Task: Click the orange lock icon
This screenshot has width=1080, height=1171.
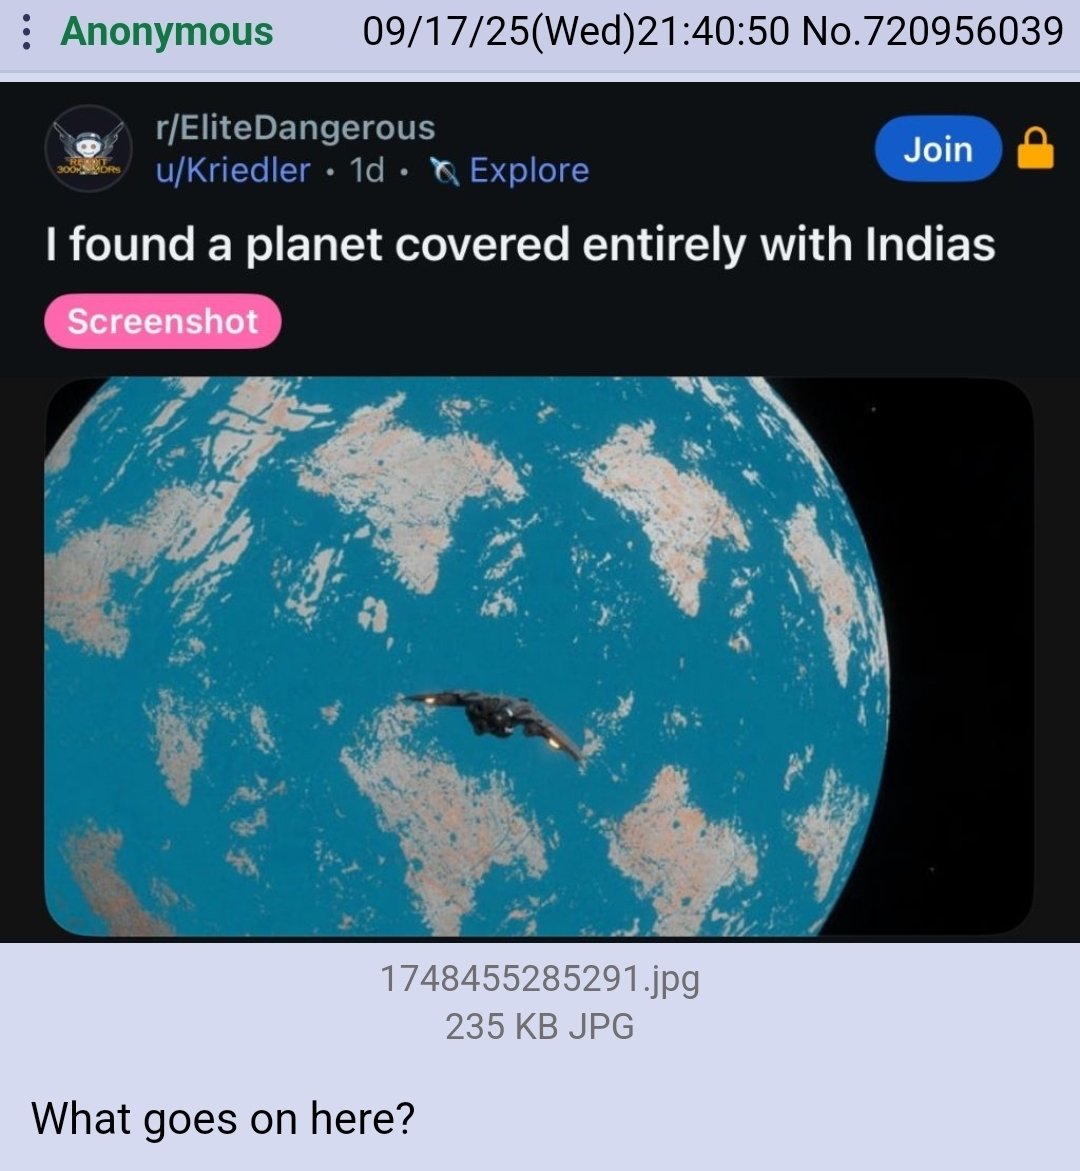Action: click(1035, 148)
